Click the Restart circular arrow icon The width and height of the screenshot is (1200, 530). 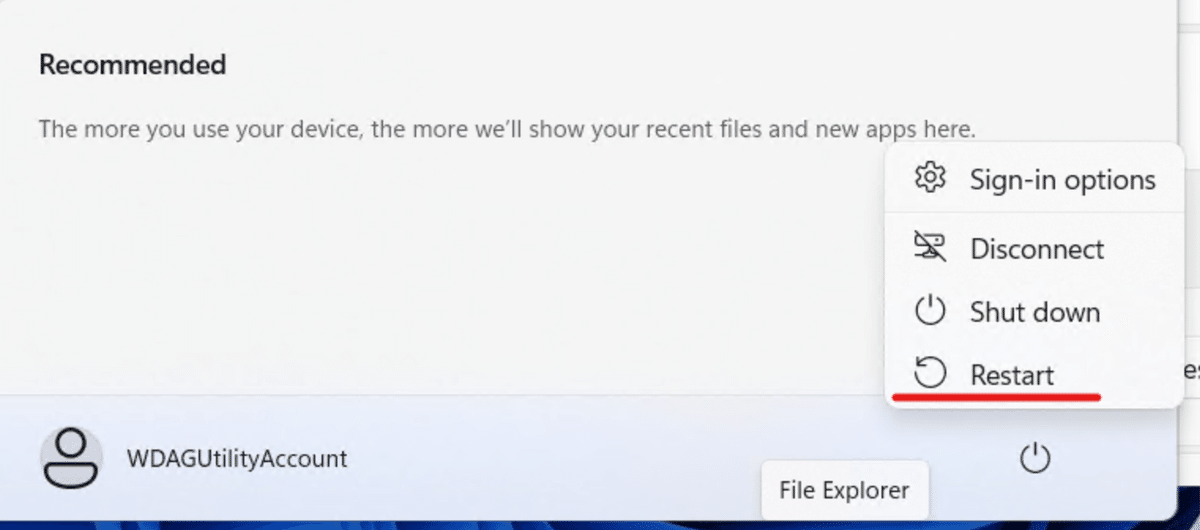930,374
